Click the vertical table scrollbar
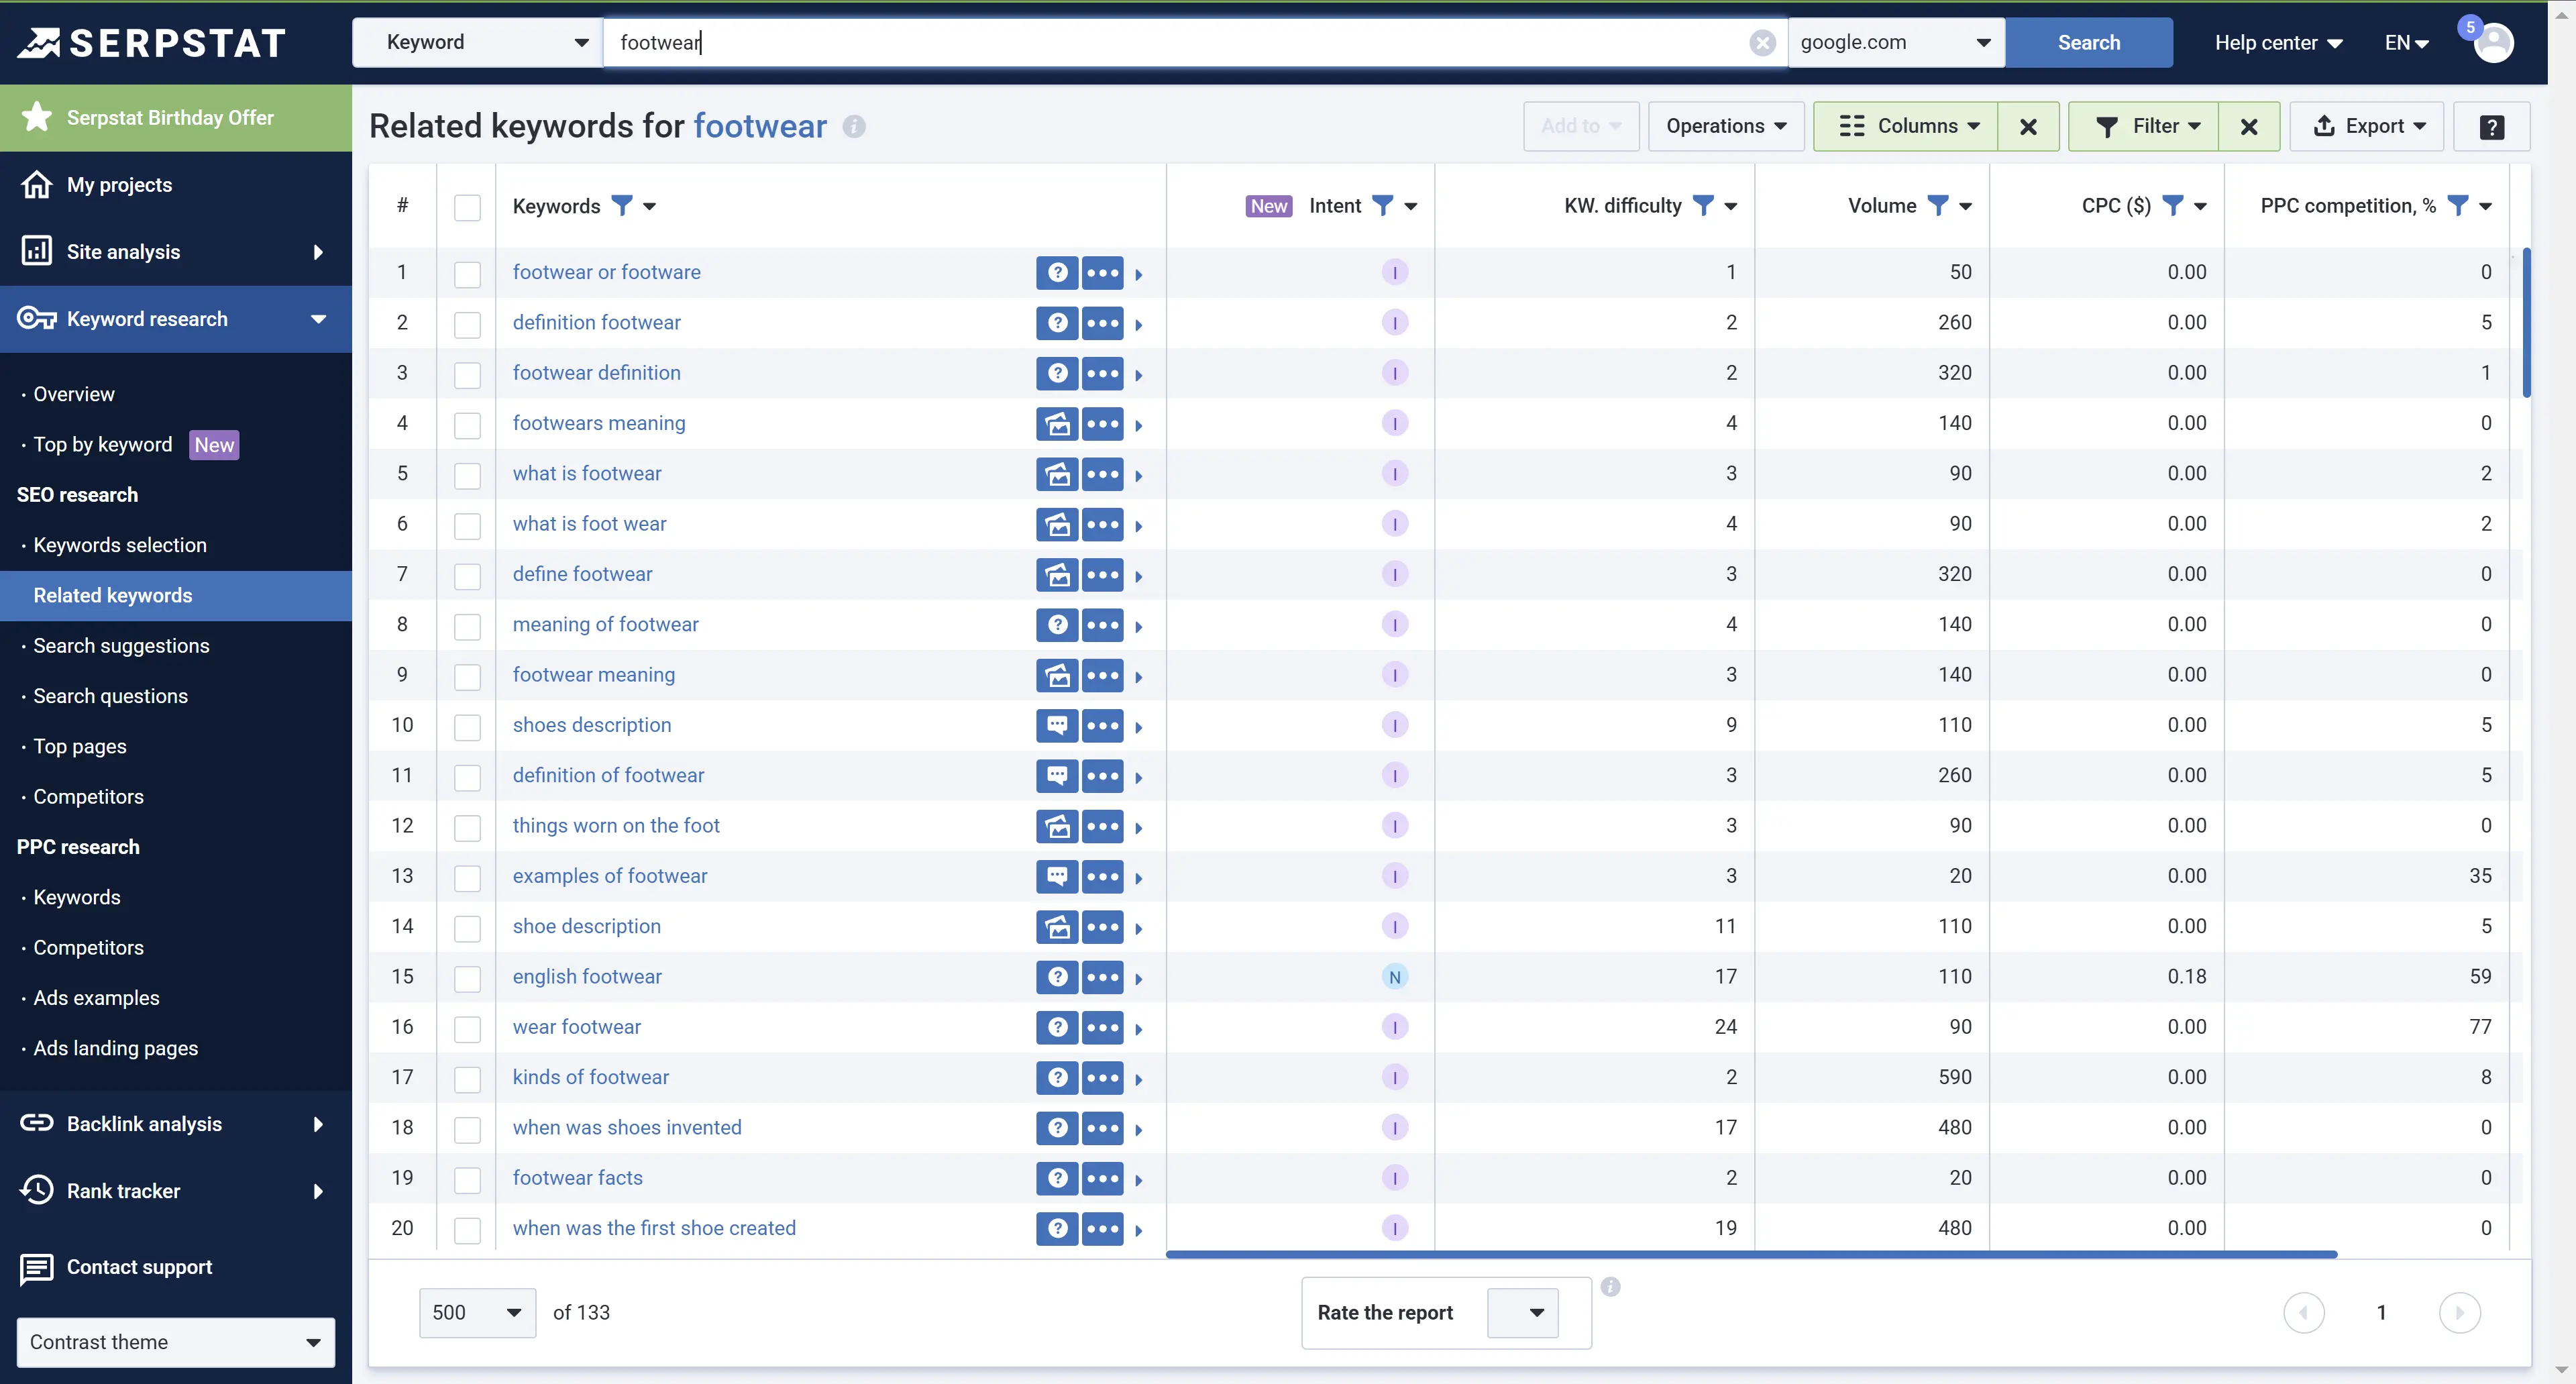 [x=2527, y=322]
